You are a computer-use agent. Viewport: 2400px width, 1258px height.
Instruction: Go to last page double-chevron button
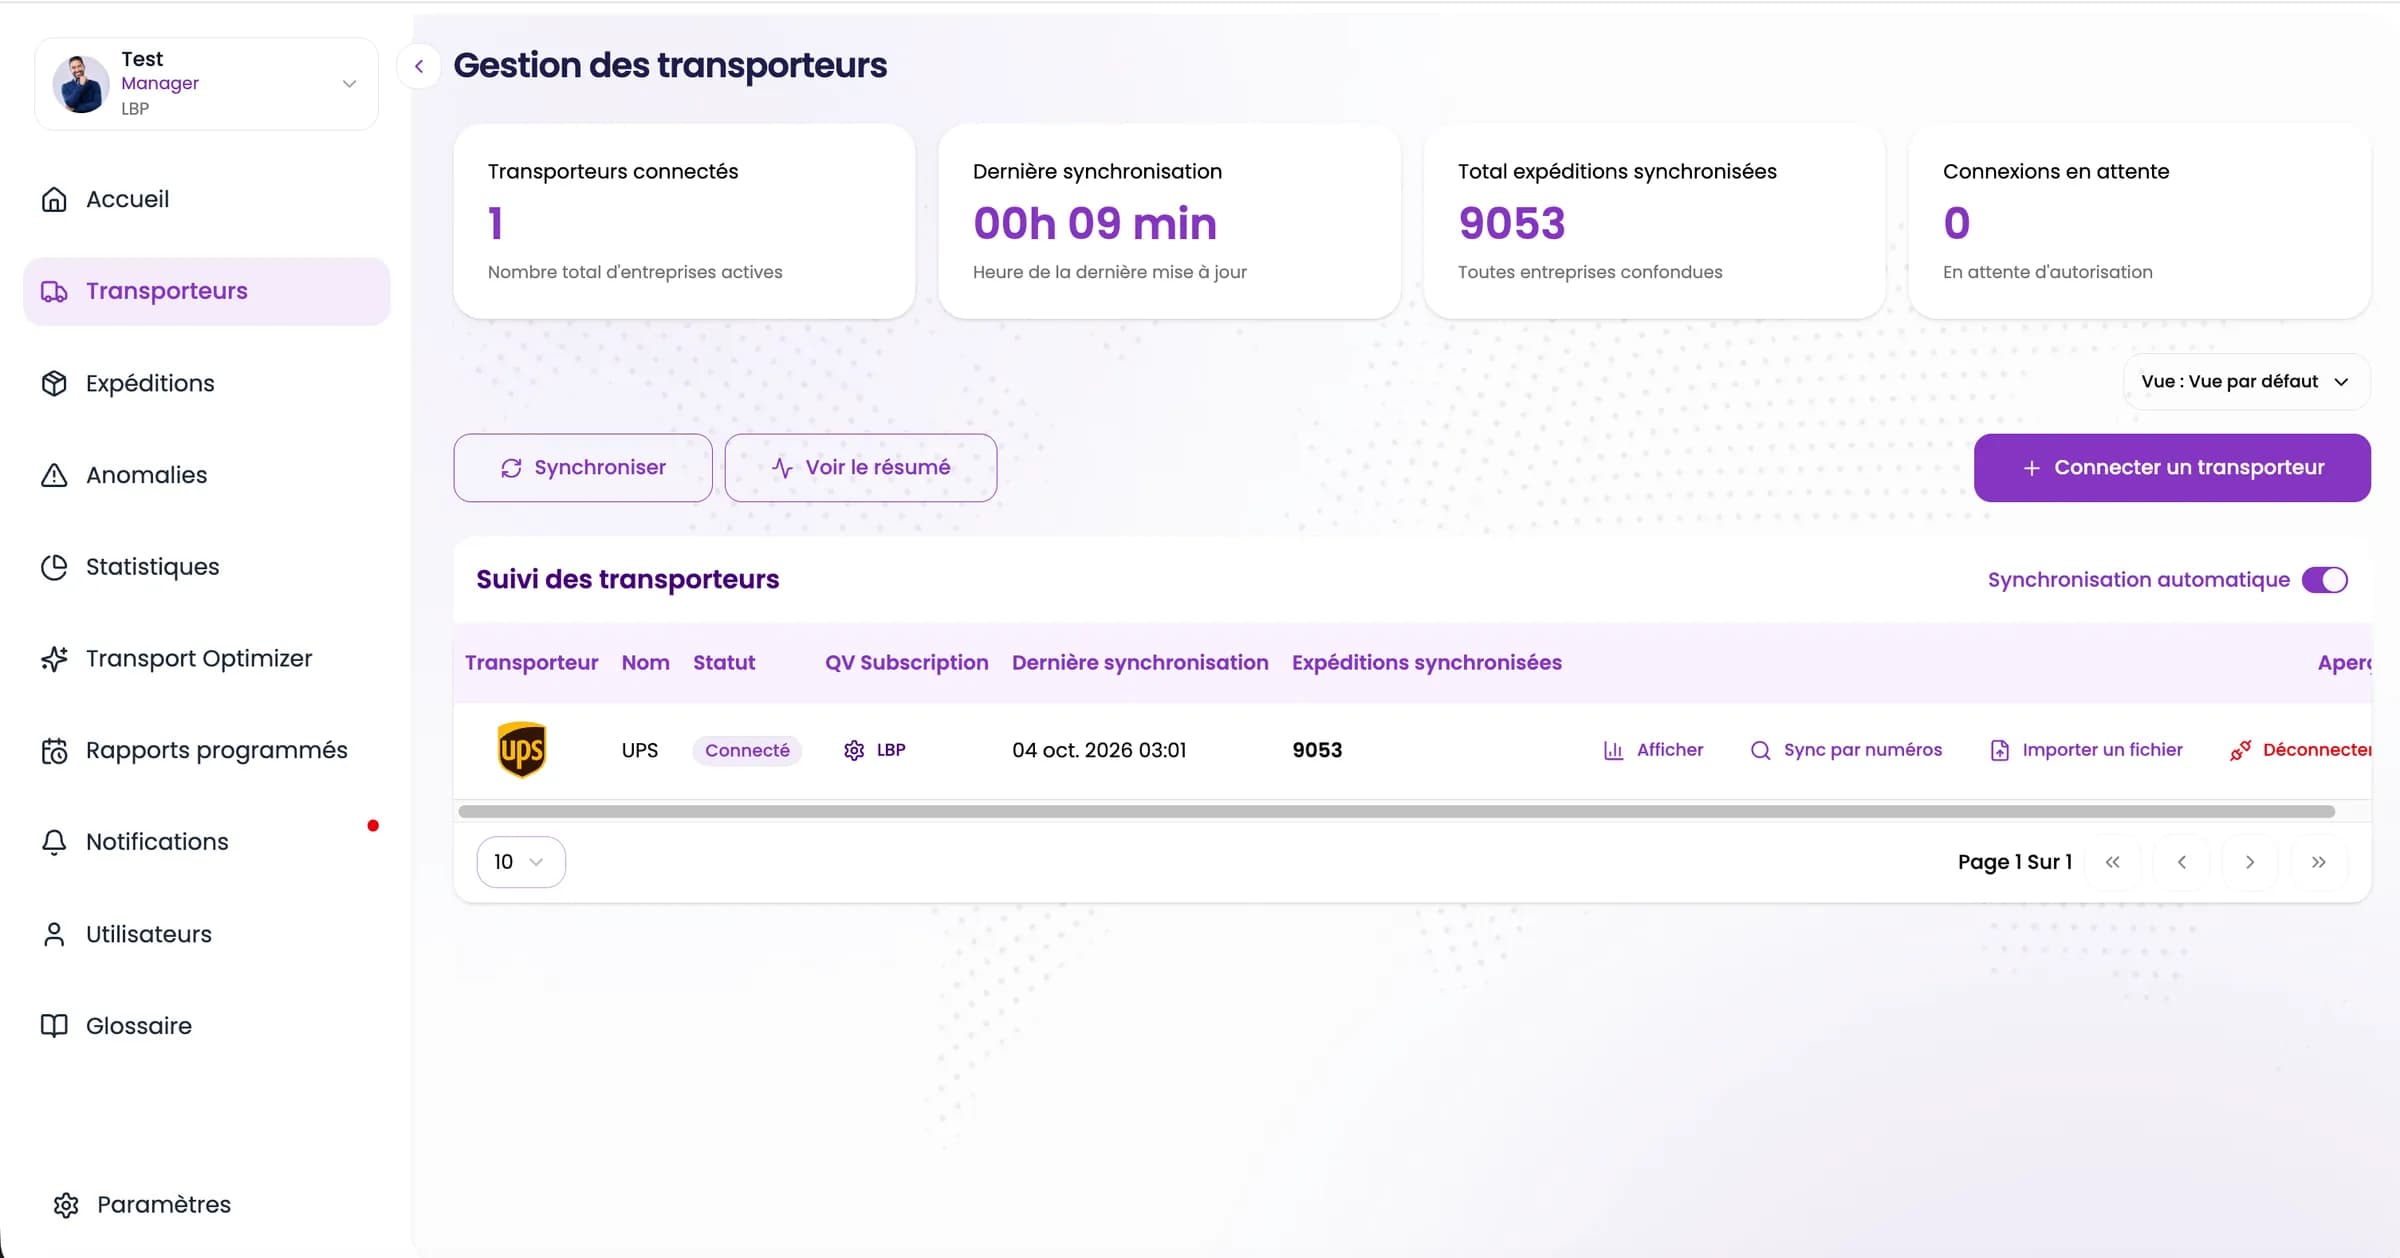click(2319, 862)
